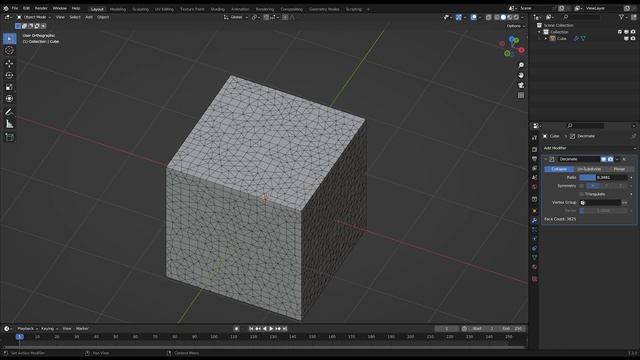
Task: Toggle exclude checkbox for Collection
Action: (x=620, y=32)
